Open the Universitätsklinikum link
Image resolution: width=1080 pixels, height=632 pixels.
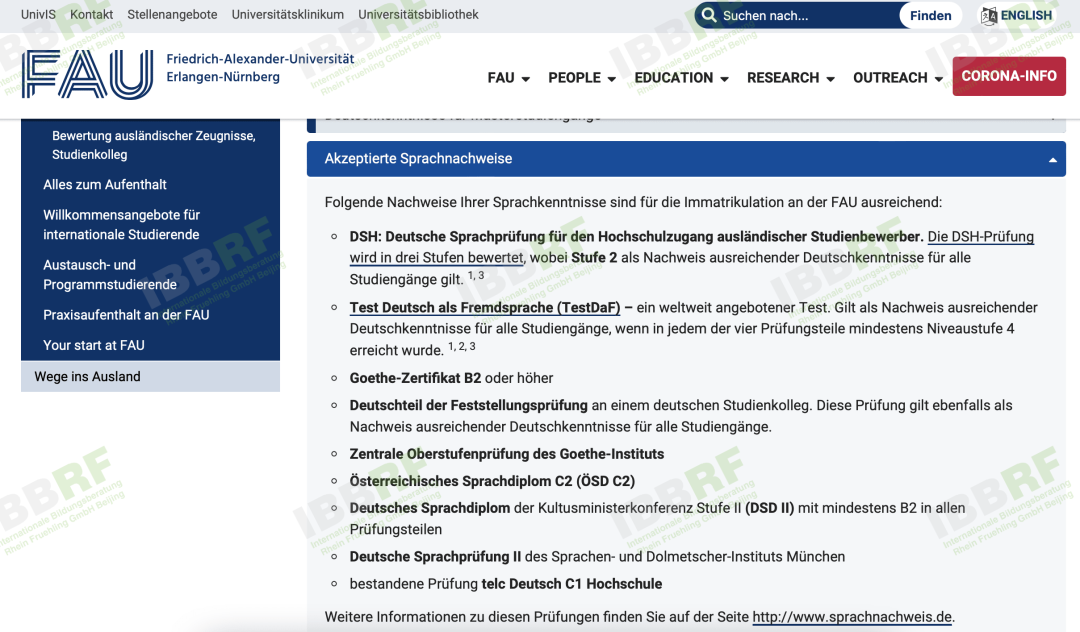288,14
